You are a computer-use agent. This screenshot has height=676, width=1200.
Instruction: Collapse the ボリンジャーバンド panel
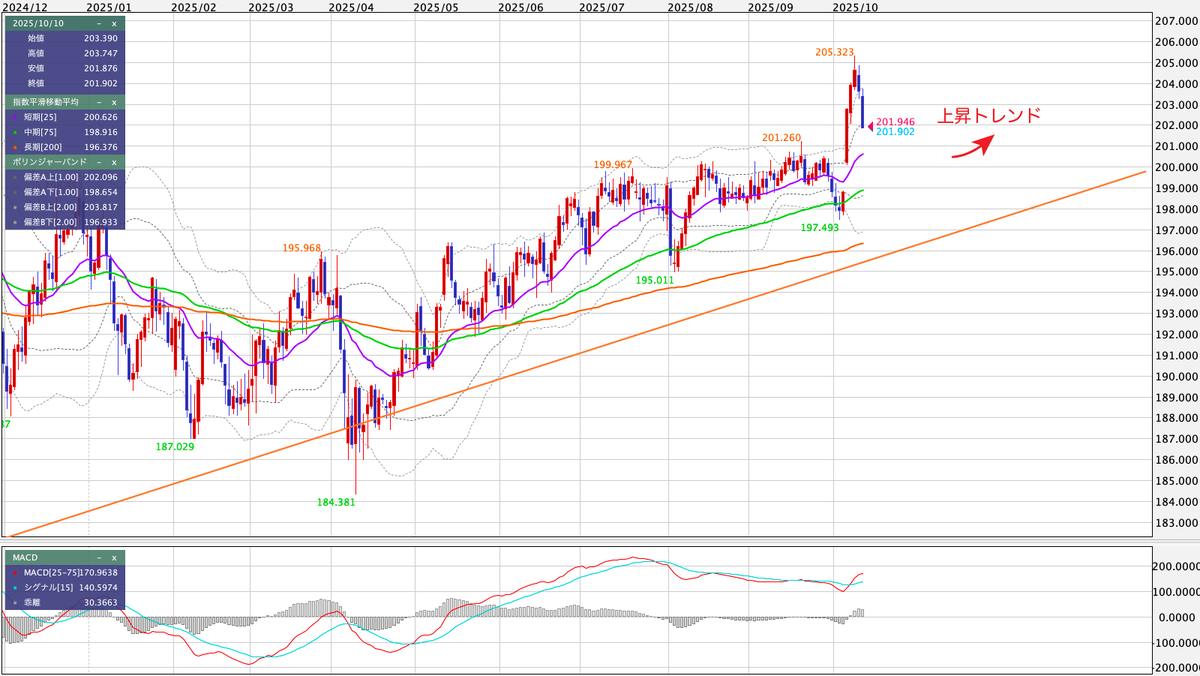coord(99,162)
